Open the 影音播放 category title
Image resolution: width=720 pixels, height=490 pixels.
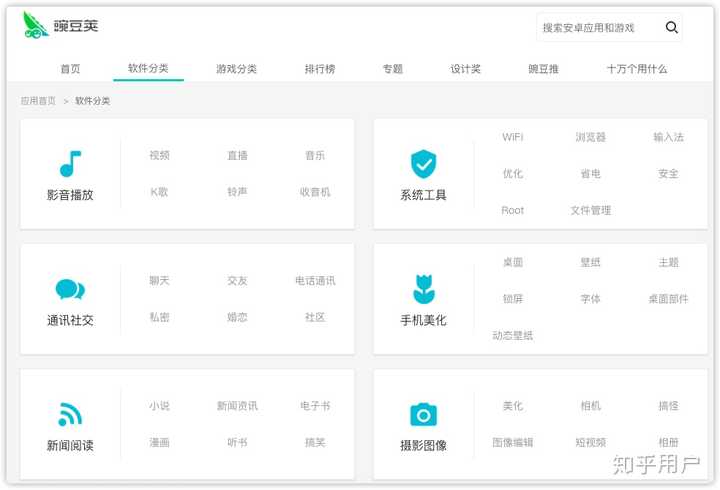[x=70, y=195]
